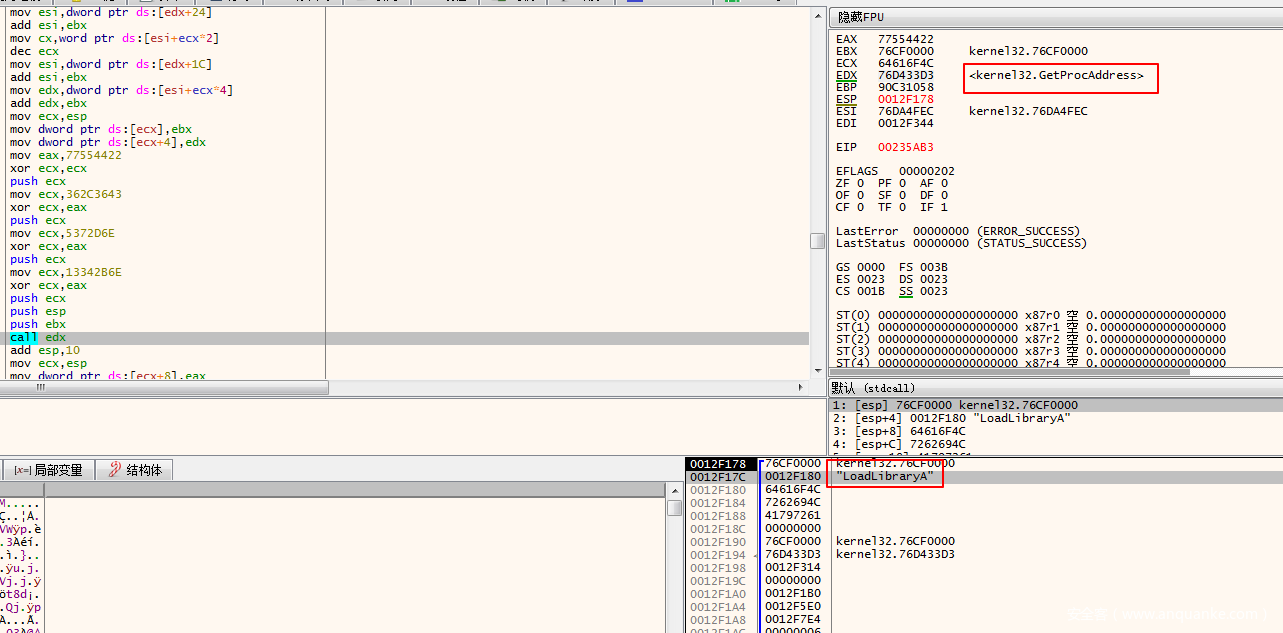Select the "mov eax,77554422" instruction line
The image size is (1283, 633).
point(65,156)
